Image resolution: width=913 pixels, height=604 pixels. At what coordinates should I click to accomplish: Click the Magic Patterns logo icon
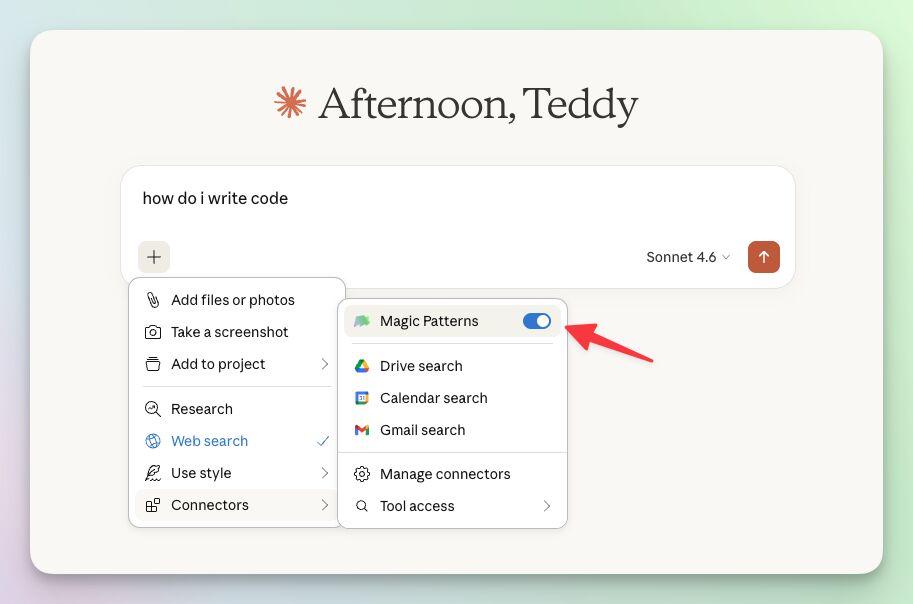click(x=362, y=321)
